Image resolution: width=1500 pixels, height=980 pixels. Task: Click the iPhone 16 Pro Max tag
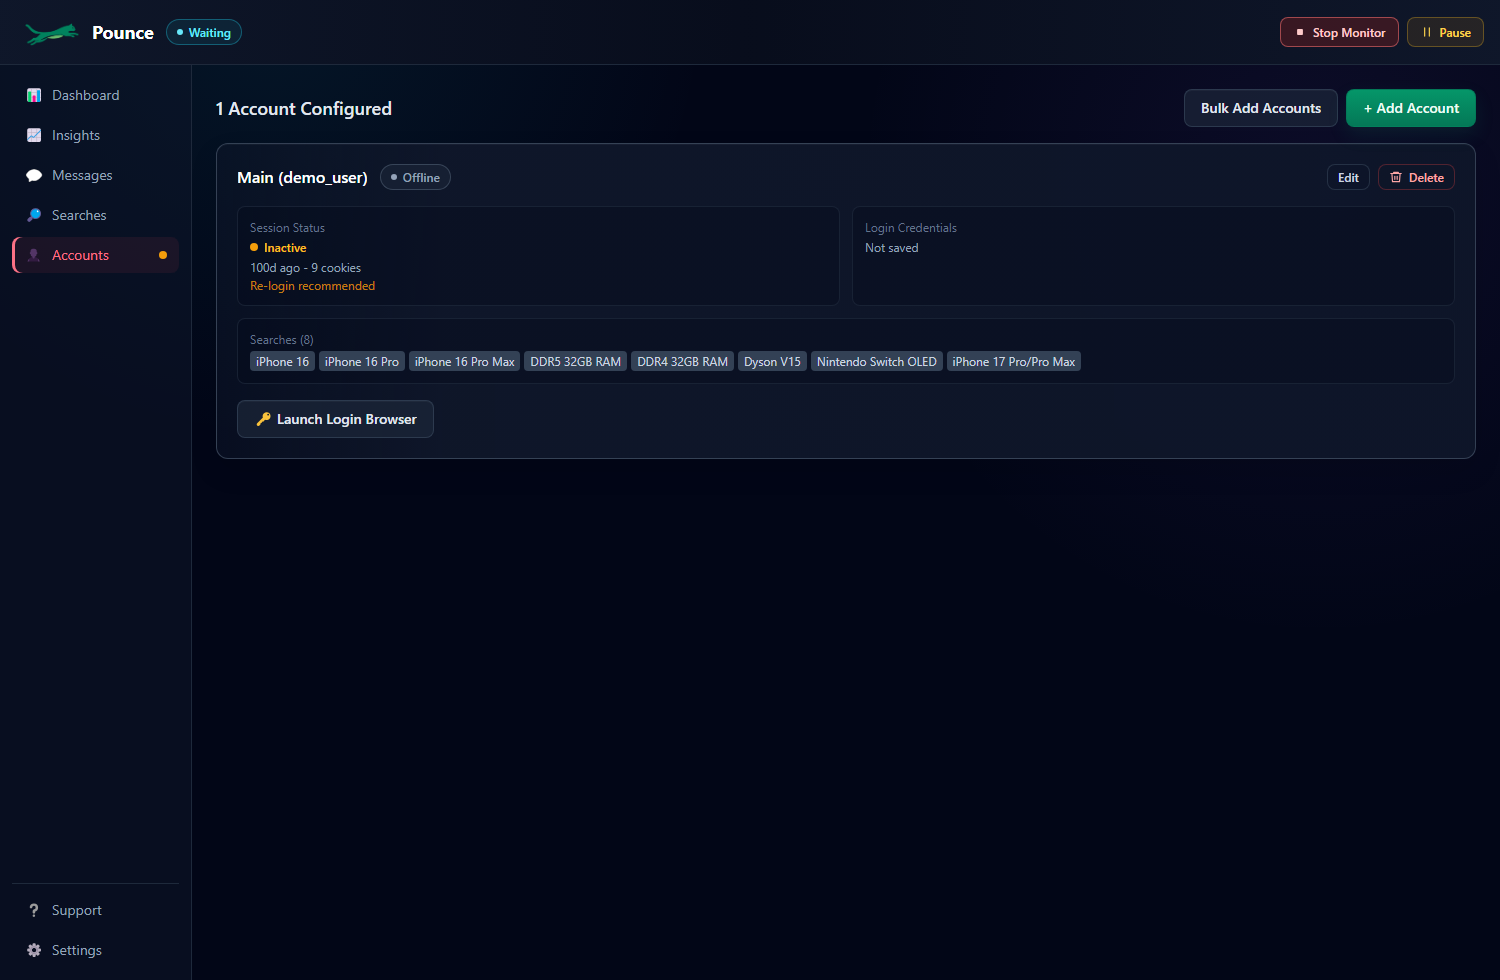464,361
